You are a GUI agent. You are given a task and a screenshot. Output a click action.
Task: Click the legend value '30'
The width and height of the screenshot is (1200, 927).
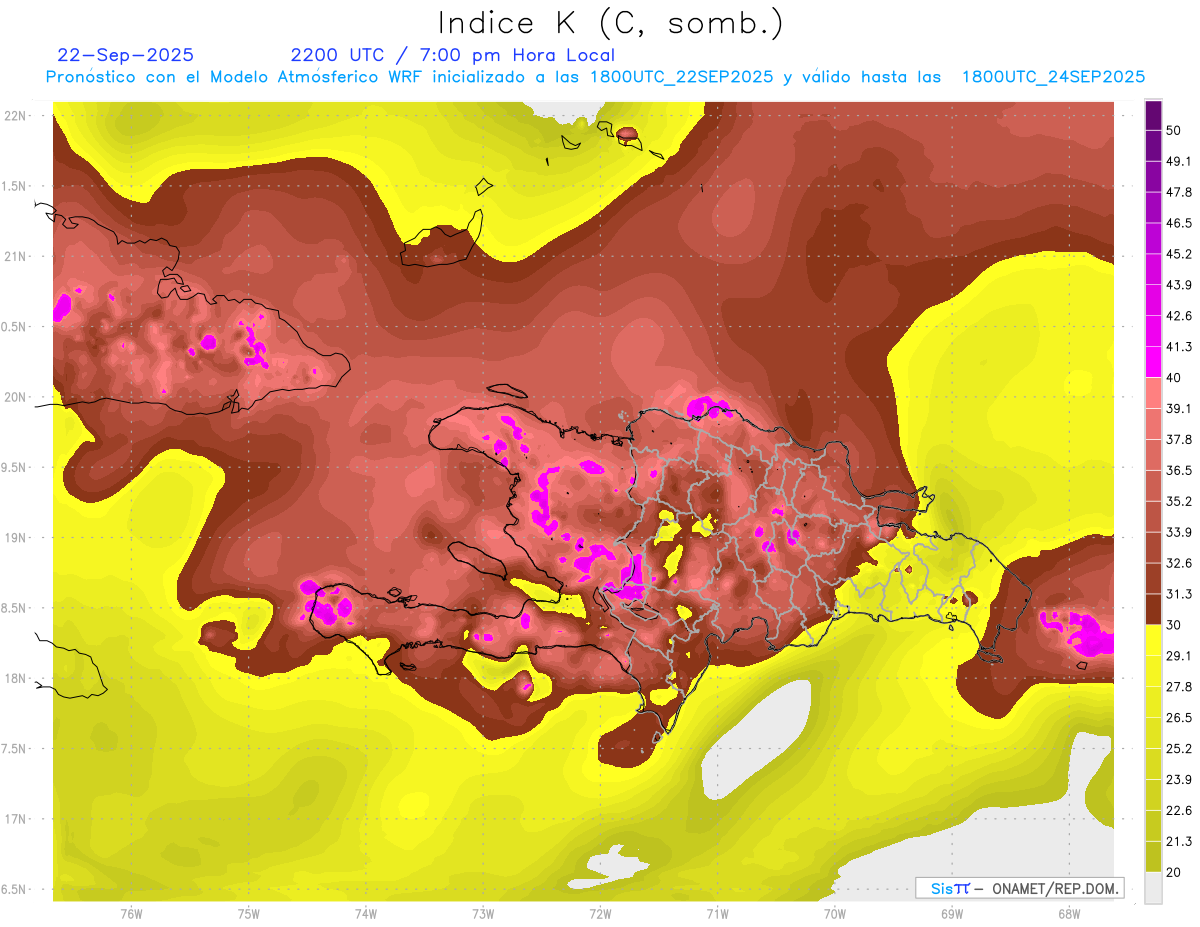point(1174,625)
